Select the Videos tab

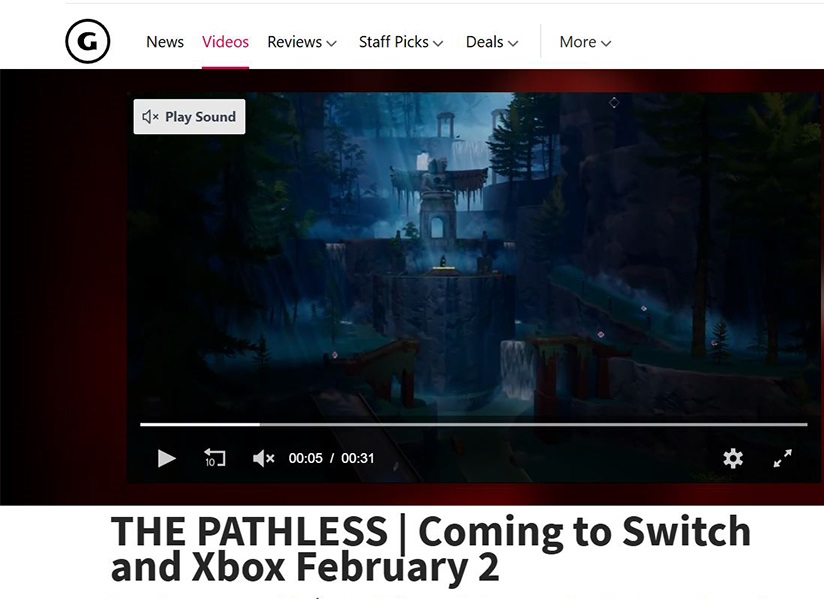coord(225,42)
